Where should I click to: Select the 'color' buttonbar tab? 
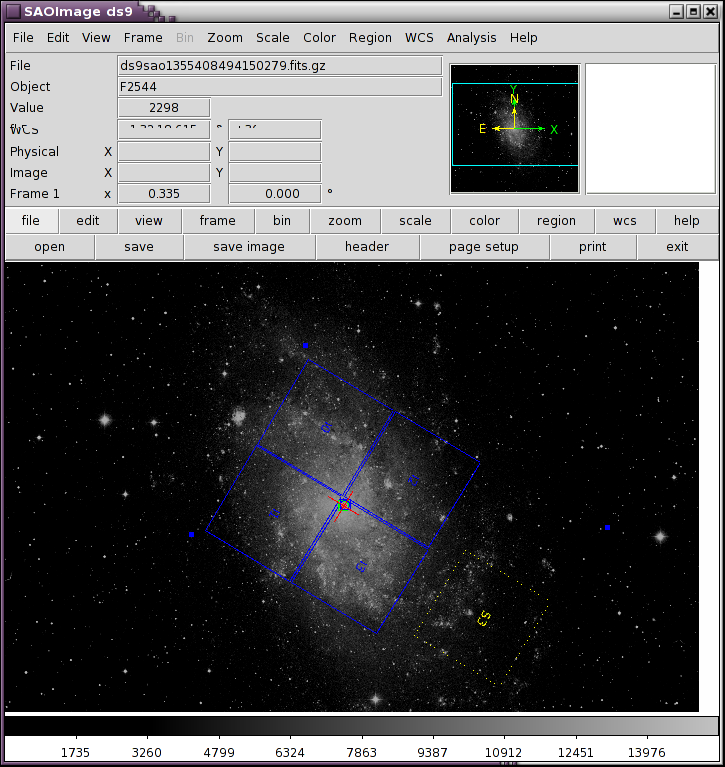(484, 221)
